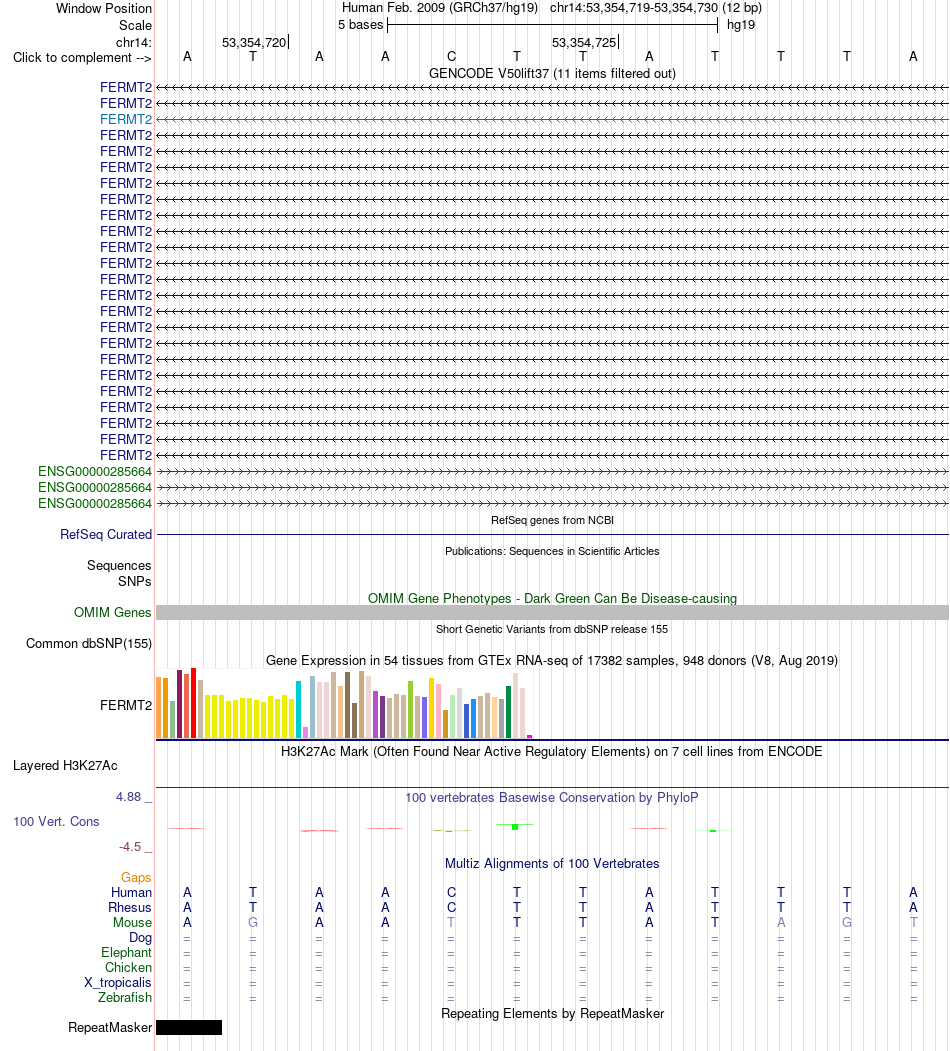Select the Chicken alignment row label
The width and height of the screenshot is (950, 1051).
(128, 967)
